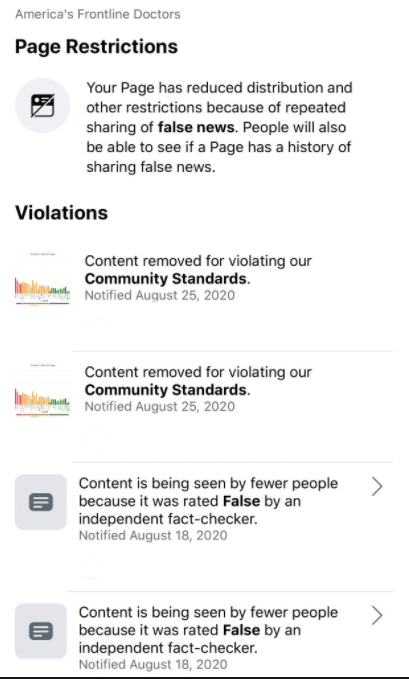Open the second removed content chart thumbnail
The width and height of the screenshot is (409, 679).
point(42,391)
